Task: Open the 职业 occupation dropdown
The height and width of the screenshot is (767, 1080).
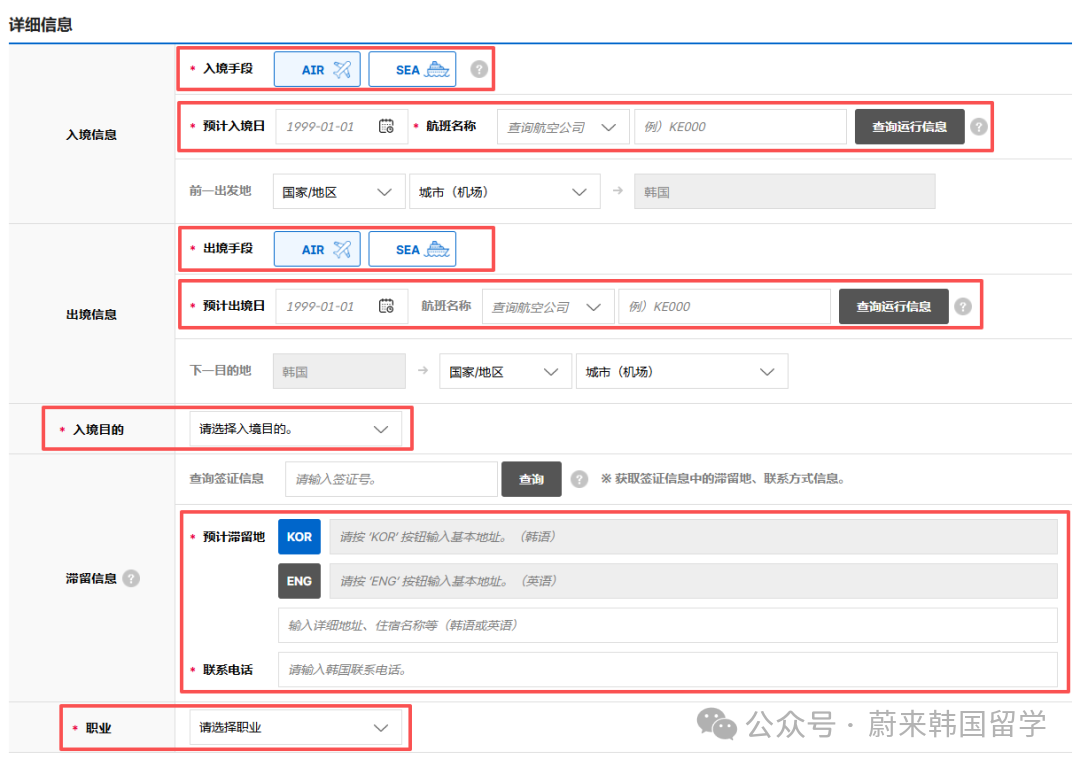Action: coord(297,729)
